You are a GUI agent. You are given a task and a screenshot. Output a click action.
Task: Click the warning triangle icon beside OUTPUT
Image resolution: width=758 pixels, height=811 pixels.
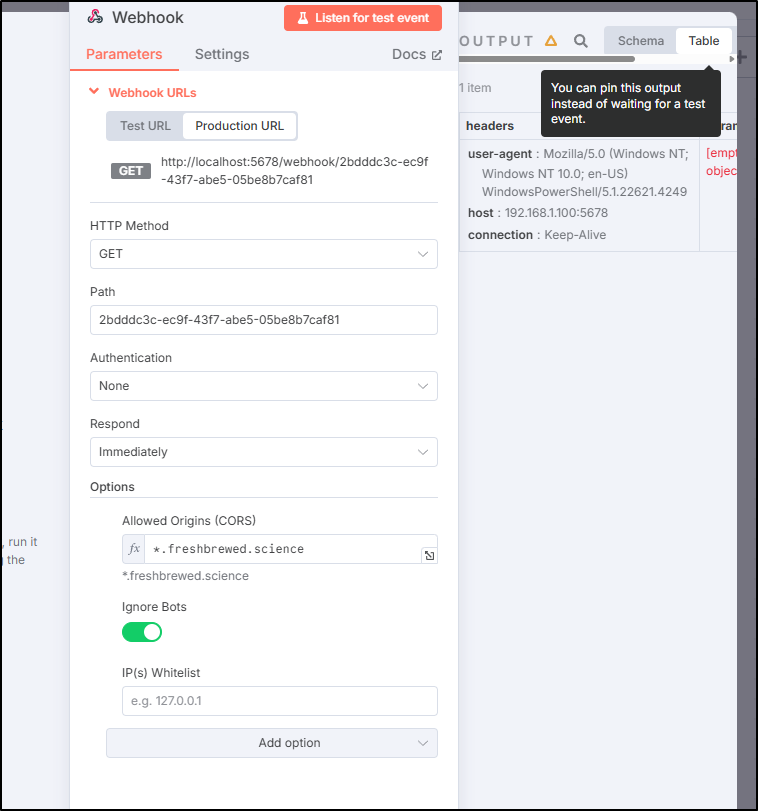point(551,41)
